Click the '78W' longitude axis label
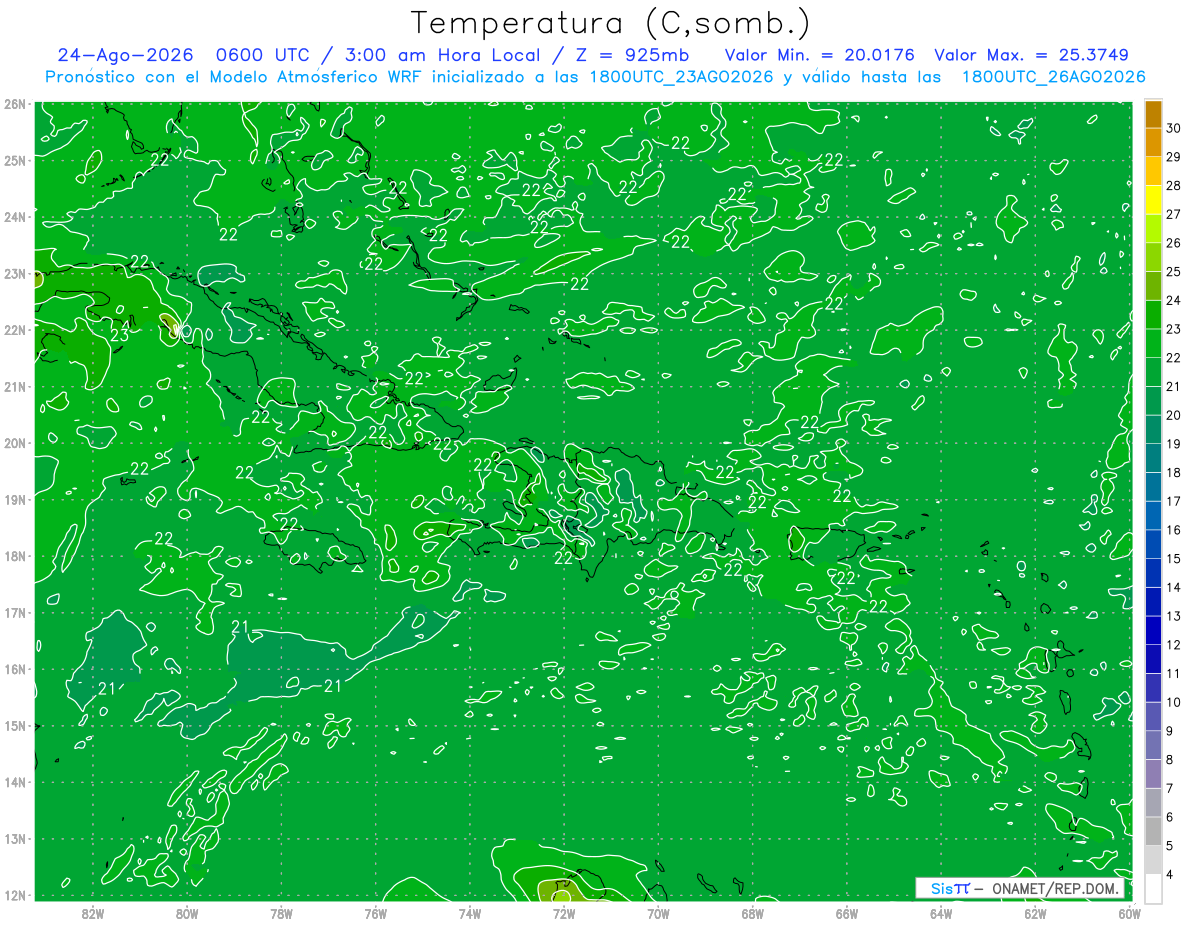This screenshot has width=1200, height=927. coord(281,913)
